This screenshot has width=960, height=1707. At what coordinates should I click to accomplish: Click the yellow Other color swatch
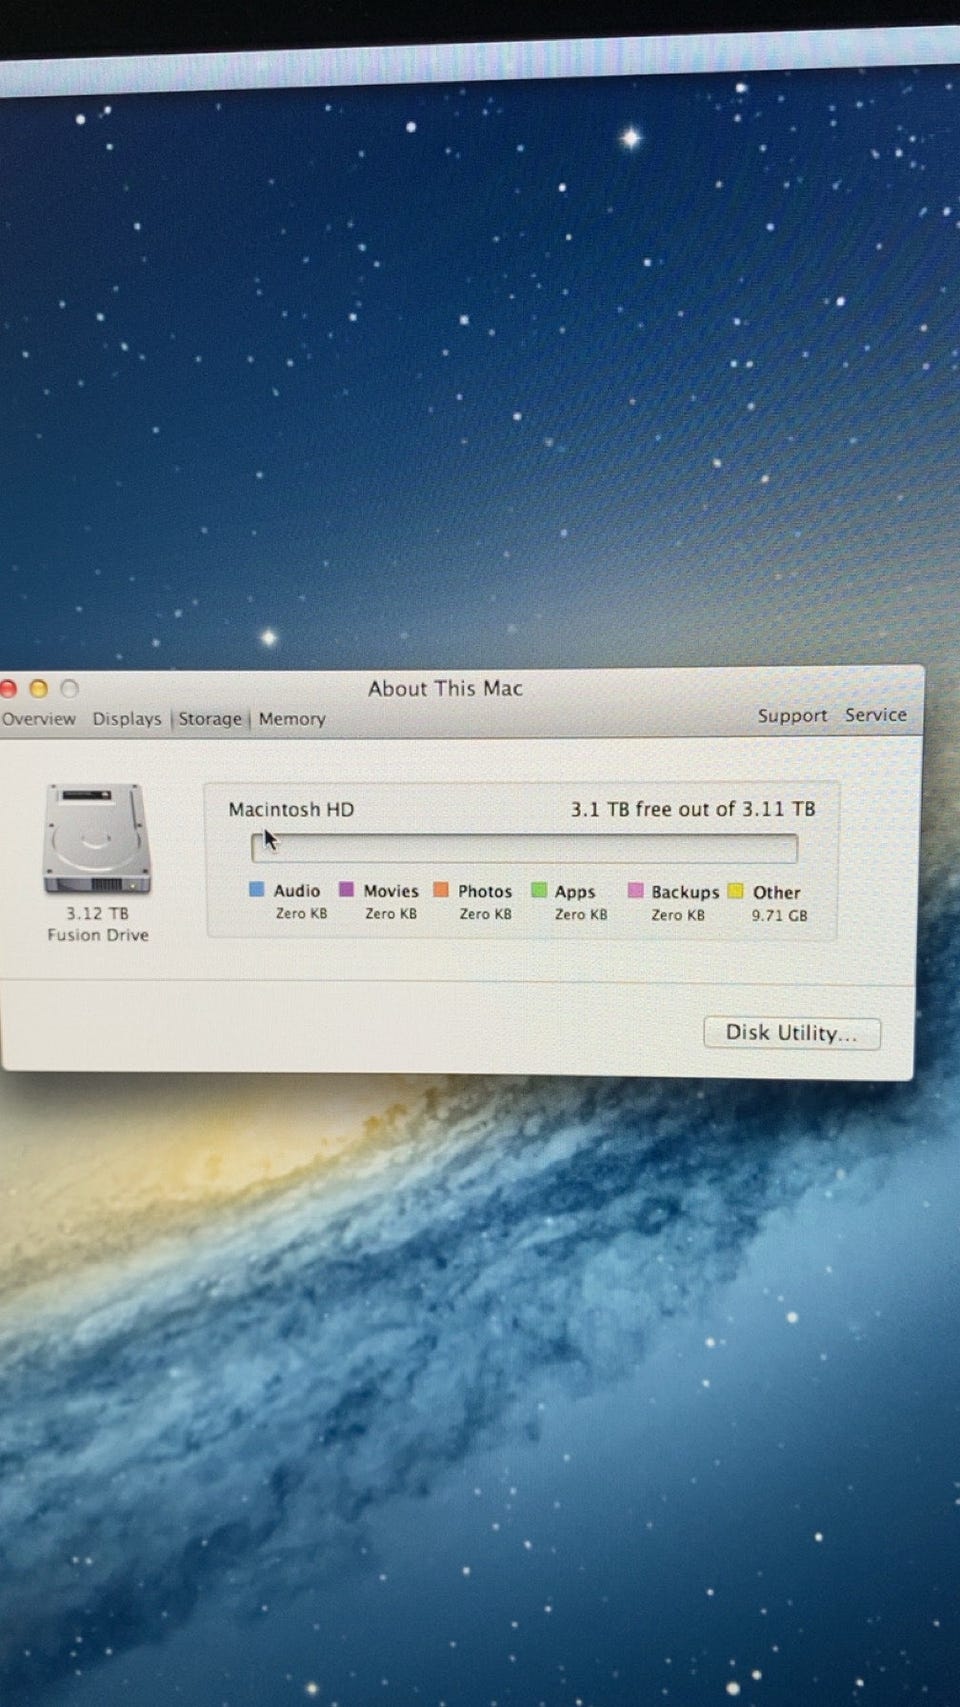pos(736,891)
